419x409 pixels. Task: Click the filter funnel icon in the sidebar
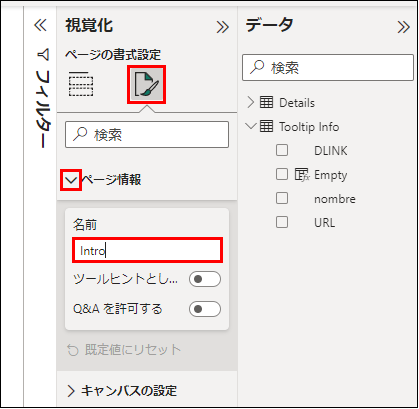pyautogui.click(x=43, y=55)
